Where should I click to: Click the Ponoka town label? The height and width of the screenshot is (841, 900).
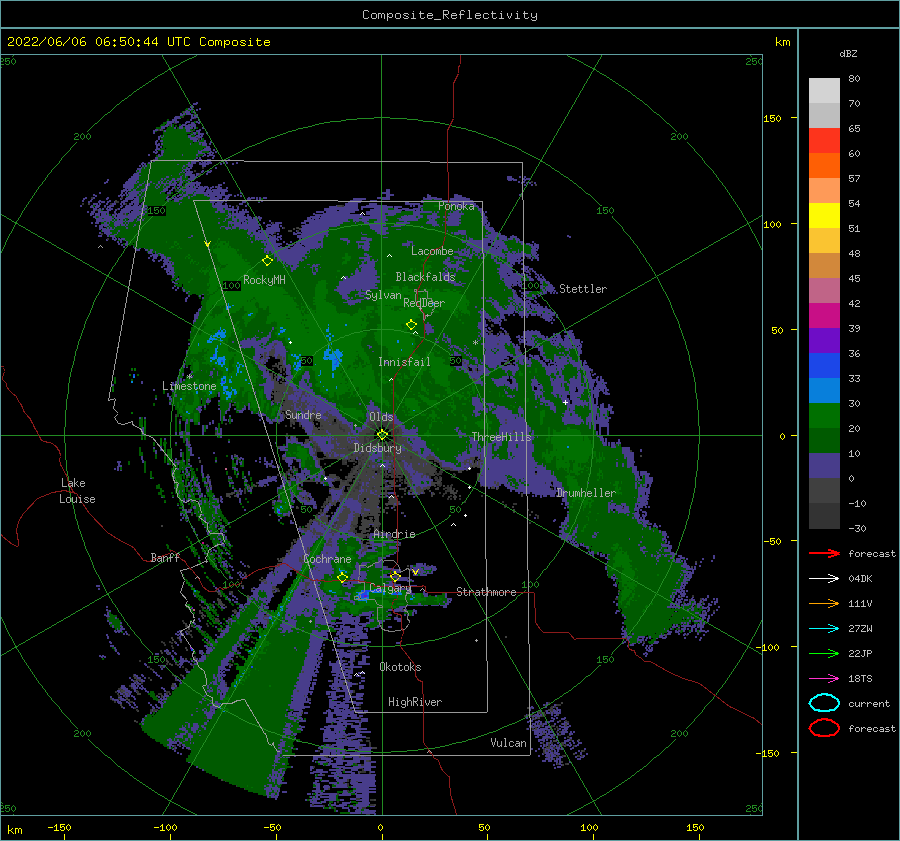[456, 206]
